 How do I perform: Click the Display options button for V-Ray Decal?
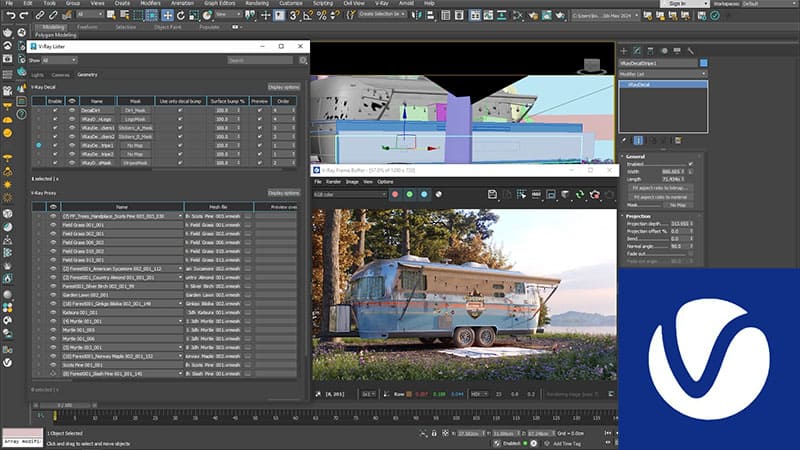point(284,87)
